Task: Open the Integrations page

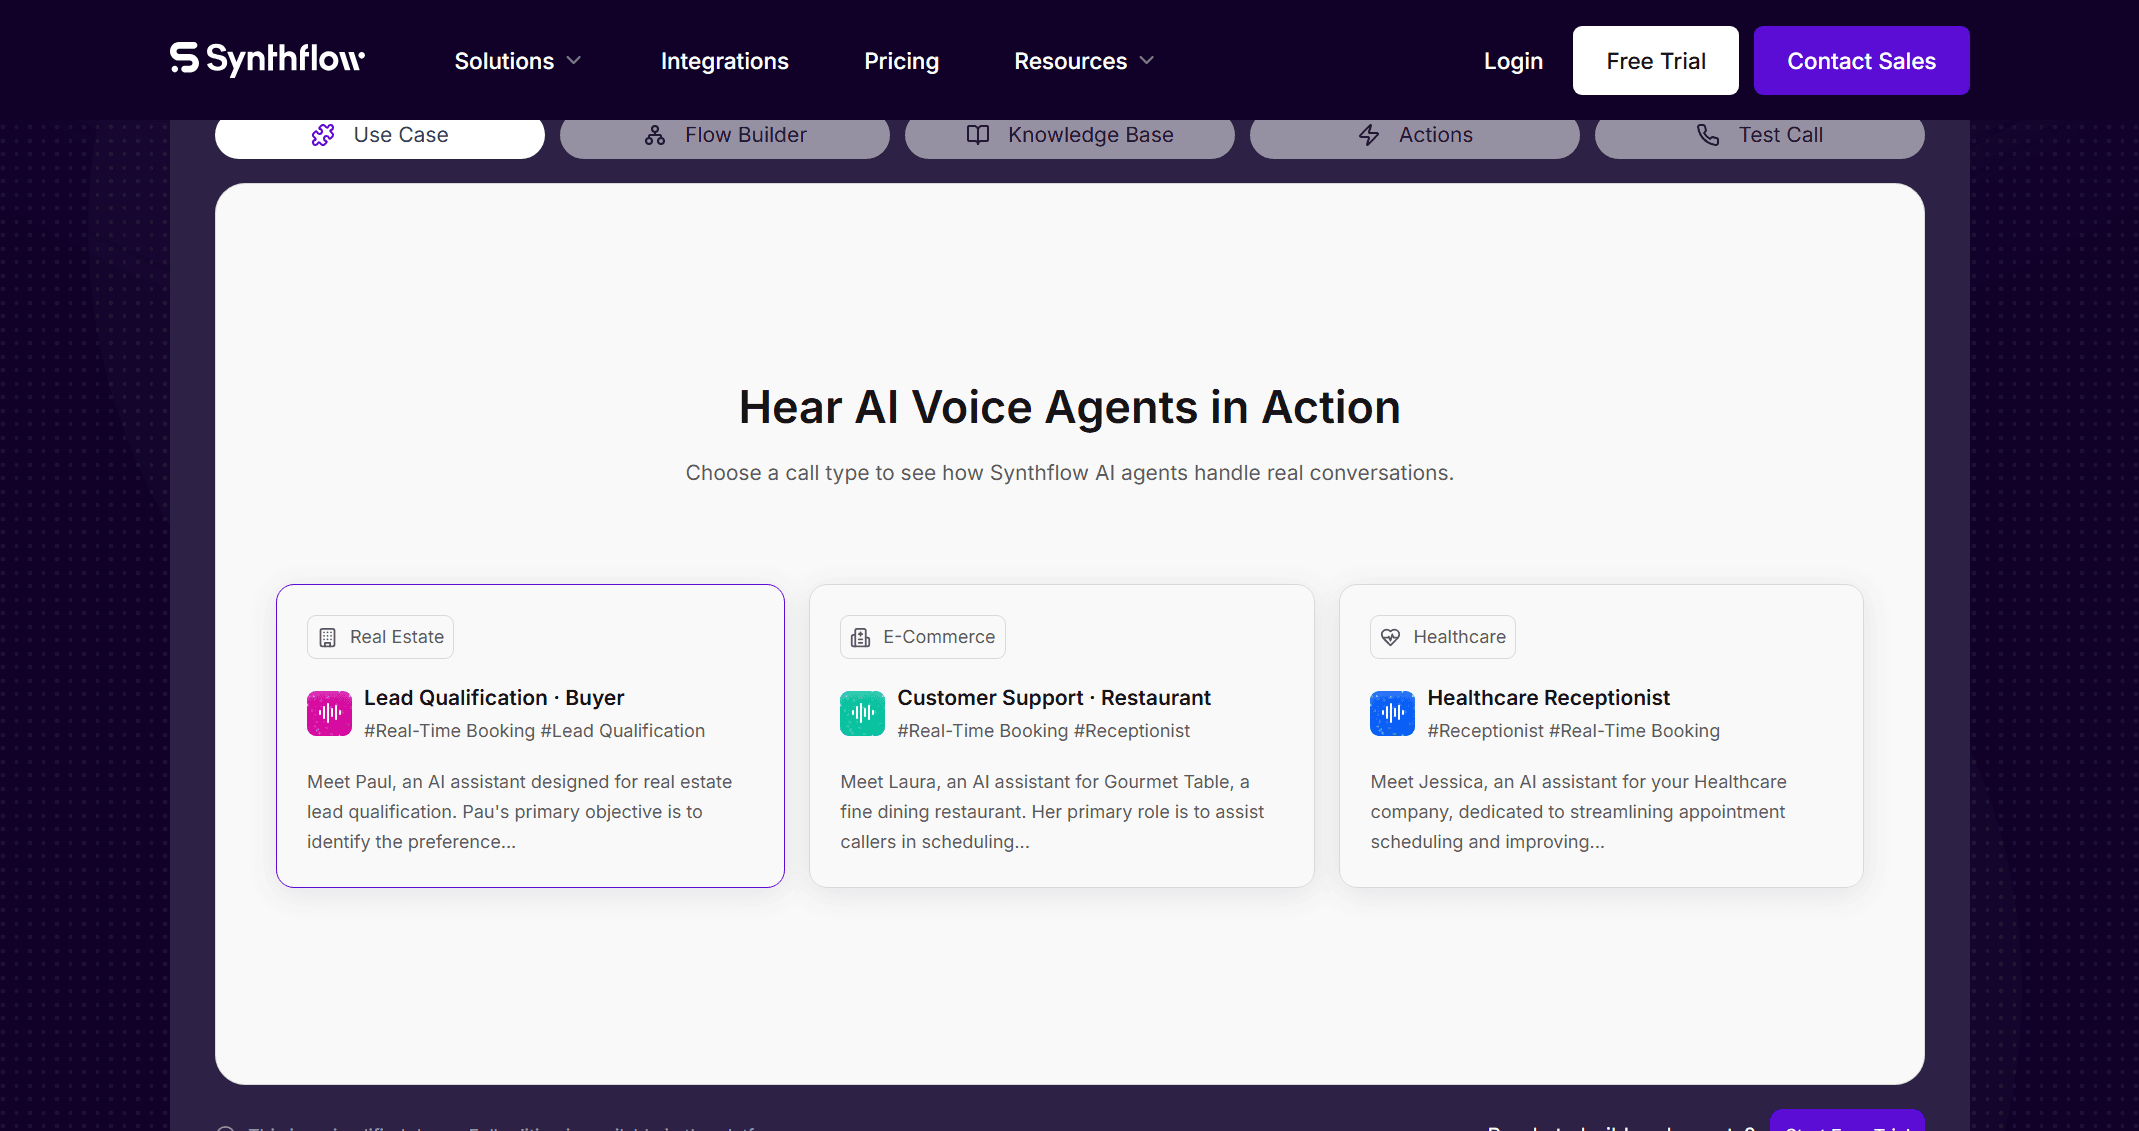Action: (724, 61)
